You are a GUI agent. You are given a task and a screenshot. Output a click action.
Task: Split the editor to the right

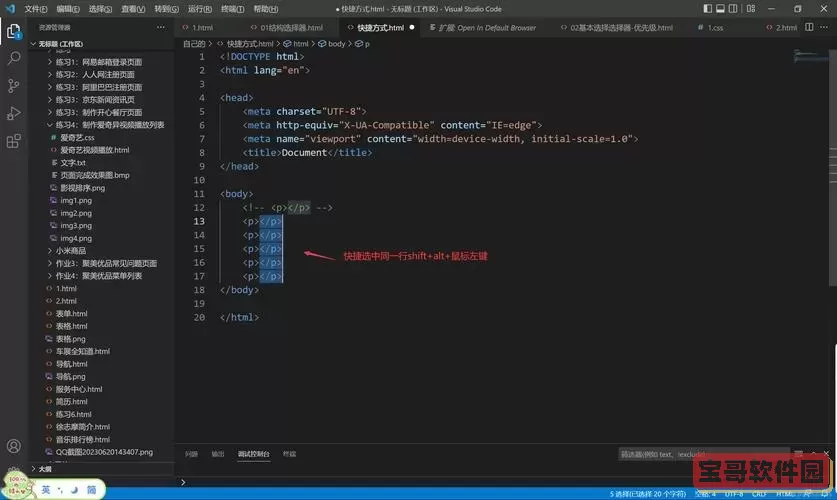(x=809, y=27)
